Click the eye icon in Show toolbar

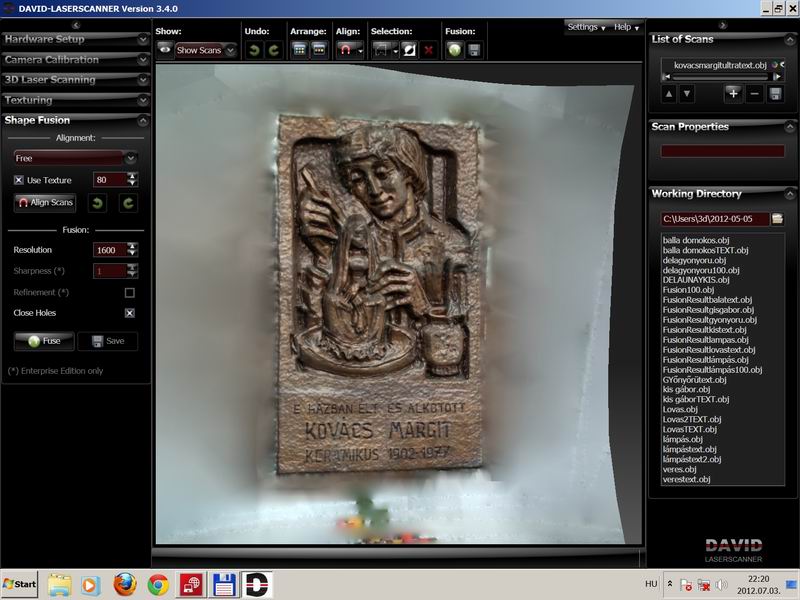pyautogui.click(x=164, y=49)
